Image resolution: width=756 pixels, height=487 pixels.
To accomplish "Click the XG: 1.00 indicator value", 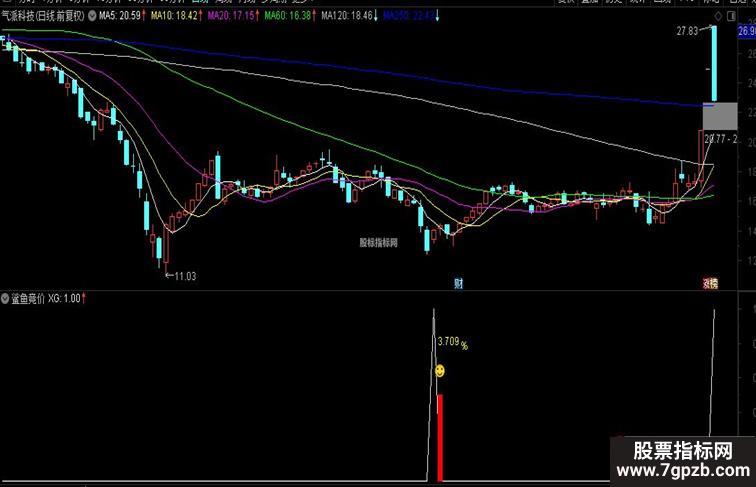I will pyautogui.click(x=64, y=298).
